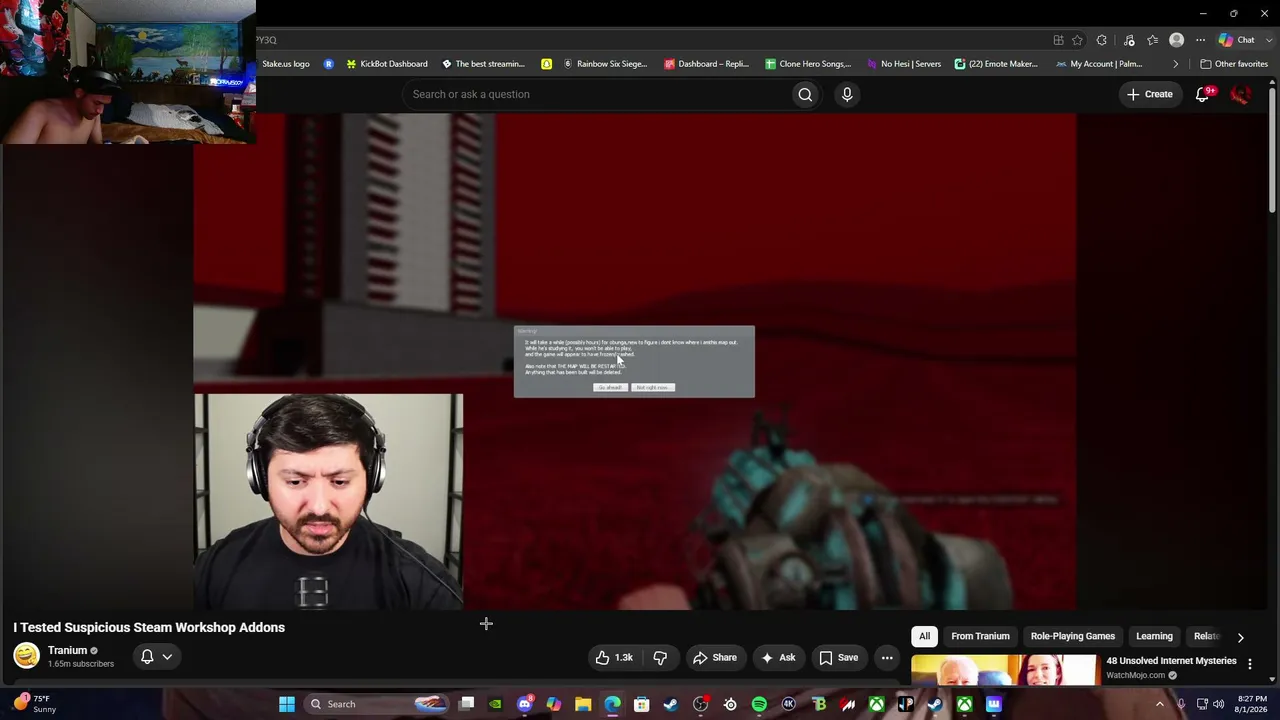Select the From Tranium filter chip
The height and width of the screenshot is (720, 1280).
coord(980,636)
